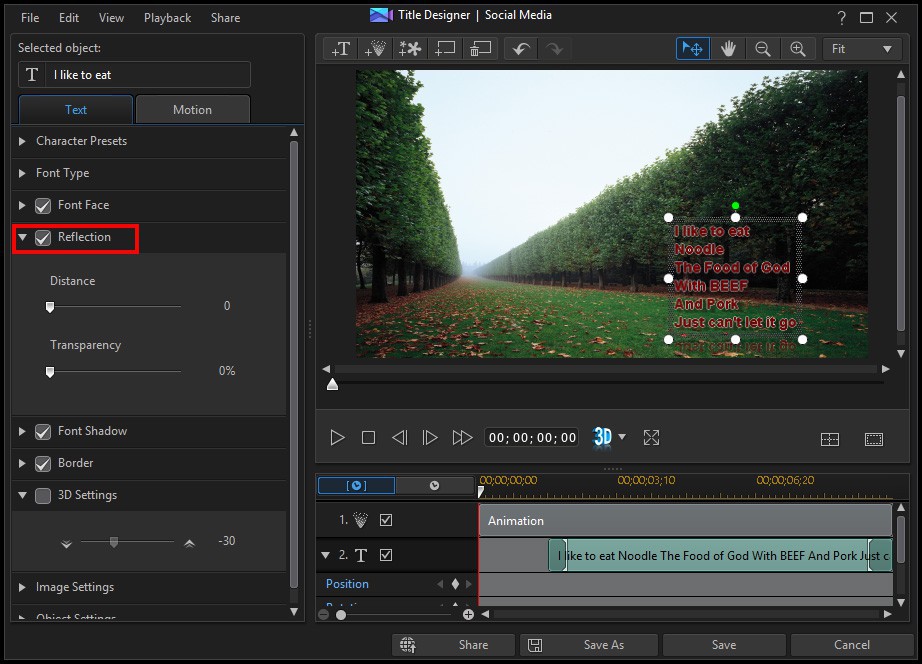Collapse the 3D Settings section arrow
Screen dimensions: 922x664
click(22, 495)
